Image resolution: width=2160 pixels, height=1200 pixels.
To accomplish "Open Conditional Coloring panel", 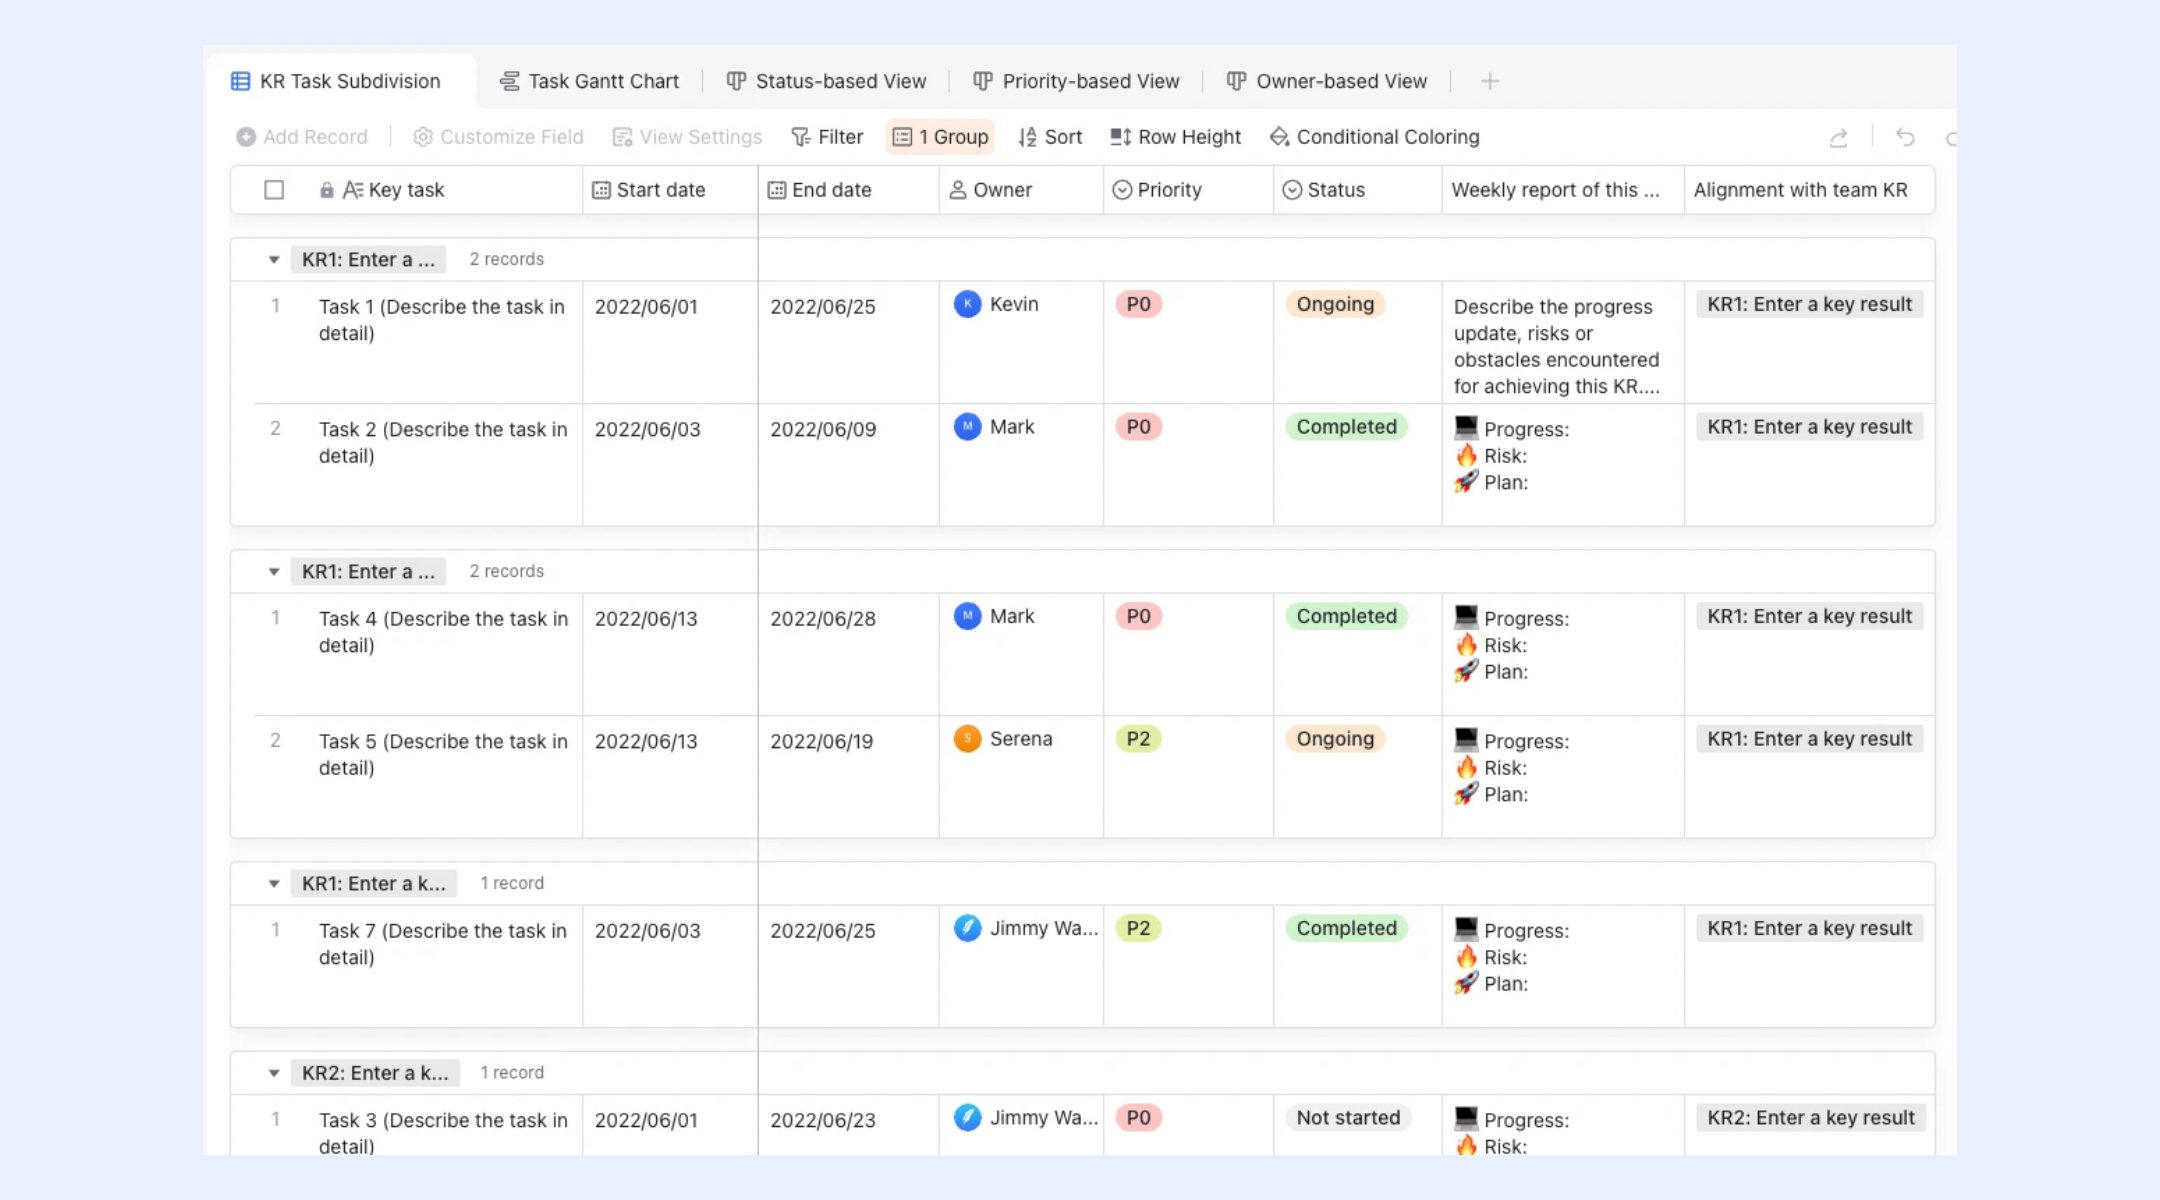I will tap(1374, 137).
